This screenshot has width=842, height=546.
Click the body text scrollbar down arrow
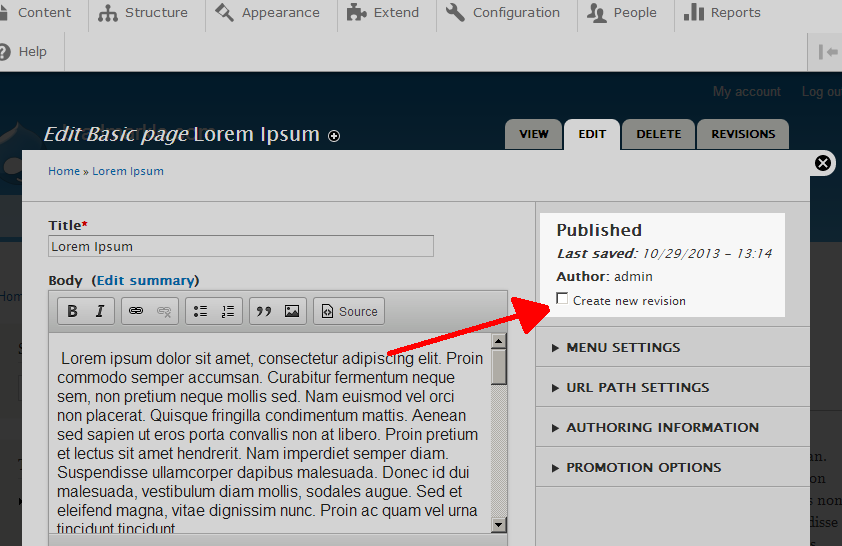point(499,525)
